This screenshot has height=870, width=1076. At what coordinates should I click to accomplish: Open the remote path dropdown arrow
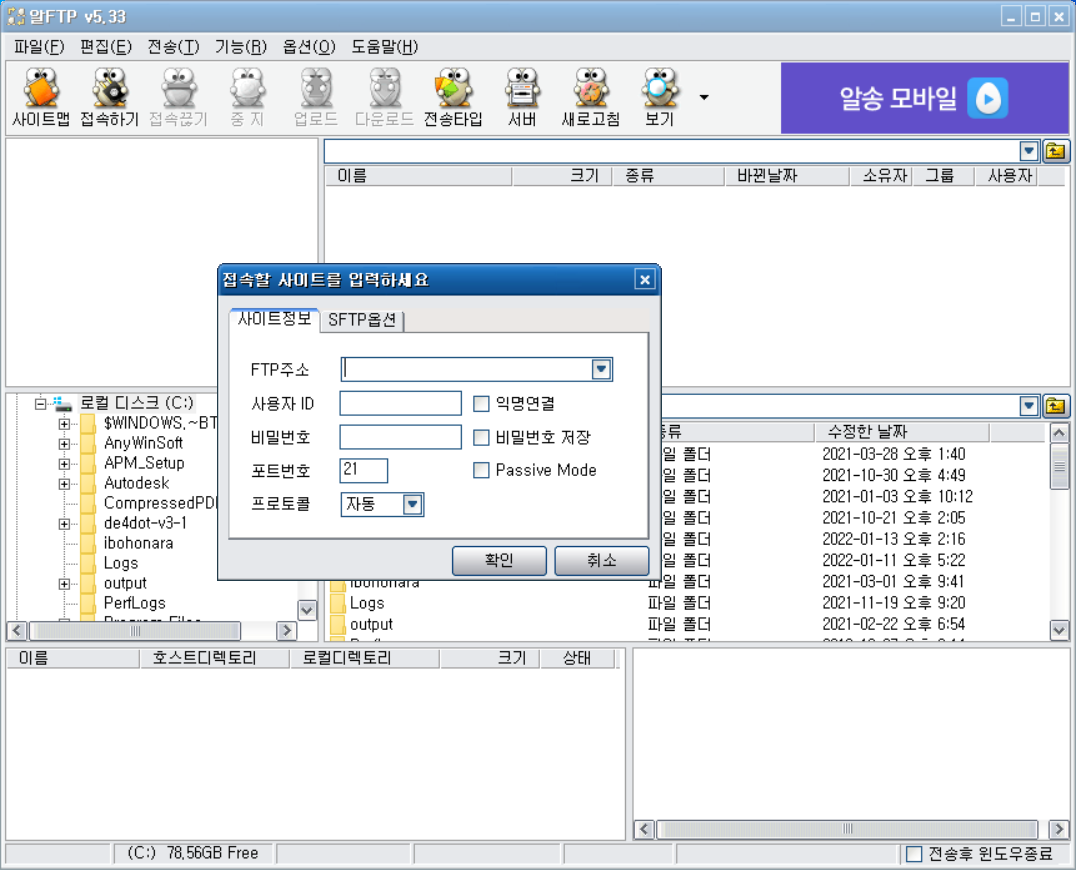(1028, 151)
